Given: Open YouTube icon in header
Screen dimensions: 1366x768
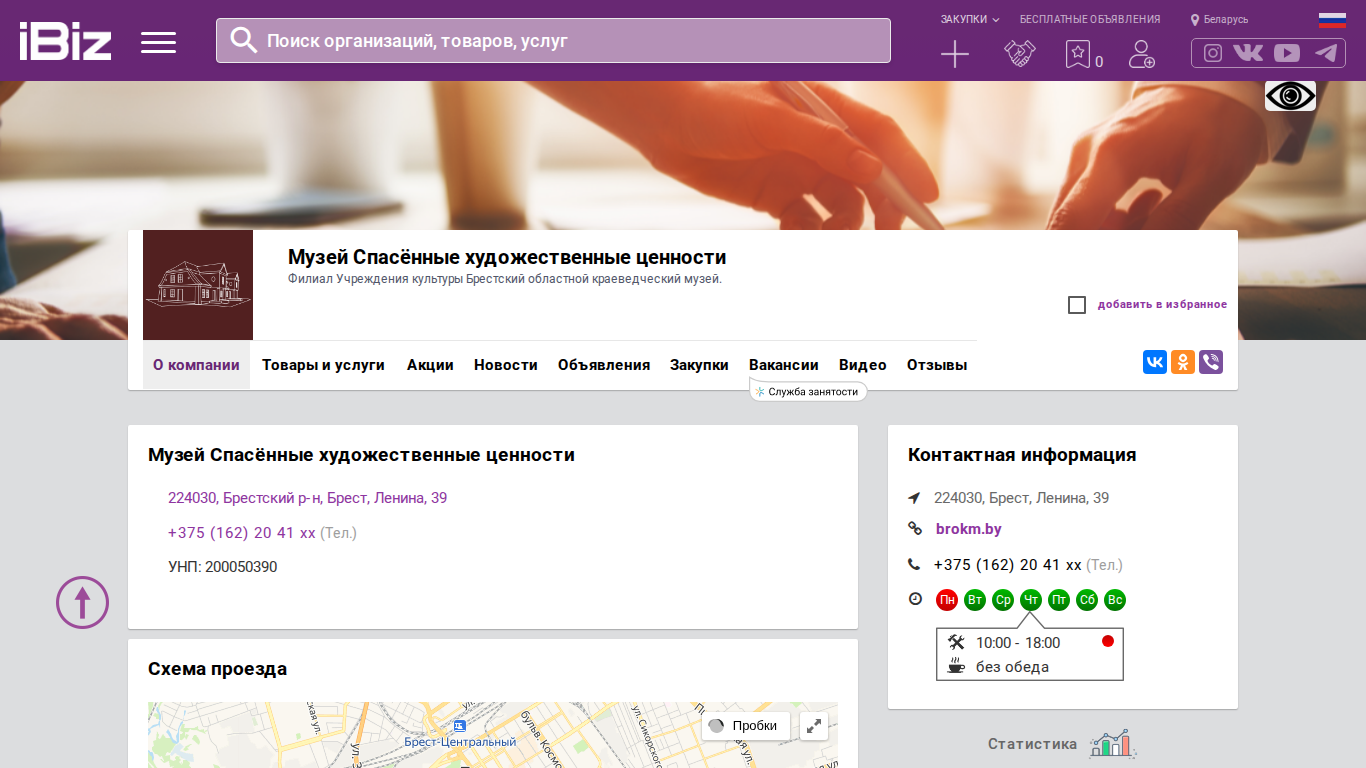Looking at the screenshot, I should pos(1287,53).
